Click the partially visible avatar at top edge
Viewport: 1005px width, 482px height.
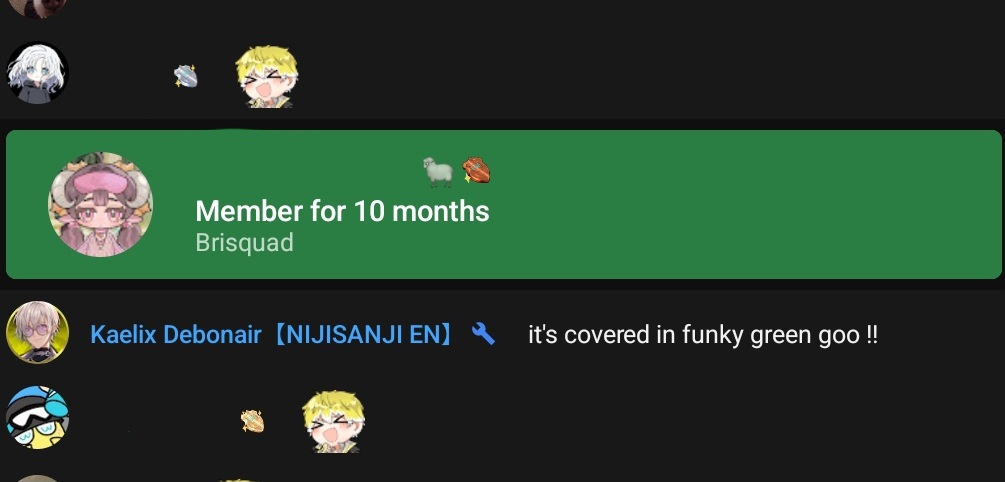[x=37, y=8]
